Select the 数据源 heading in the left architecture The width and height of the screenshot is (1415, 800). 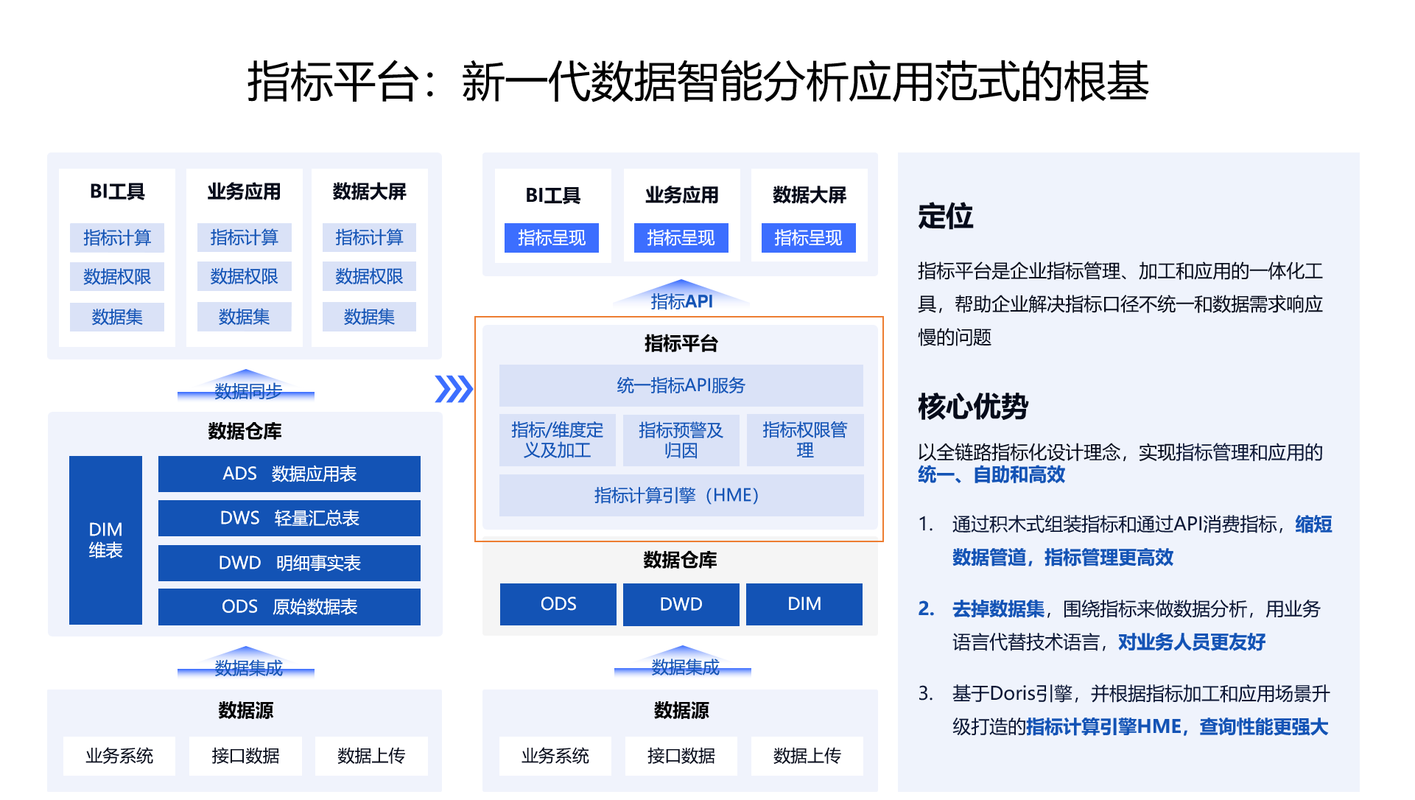coord(246,711)
